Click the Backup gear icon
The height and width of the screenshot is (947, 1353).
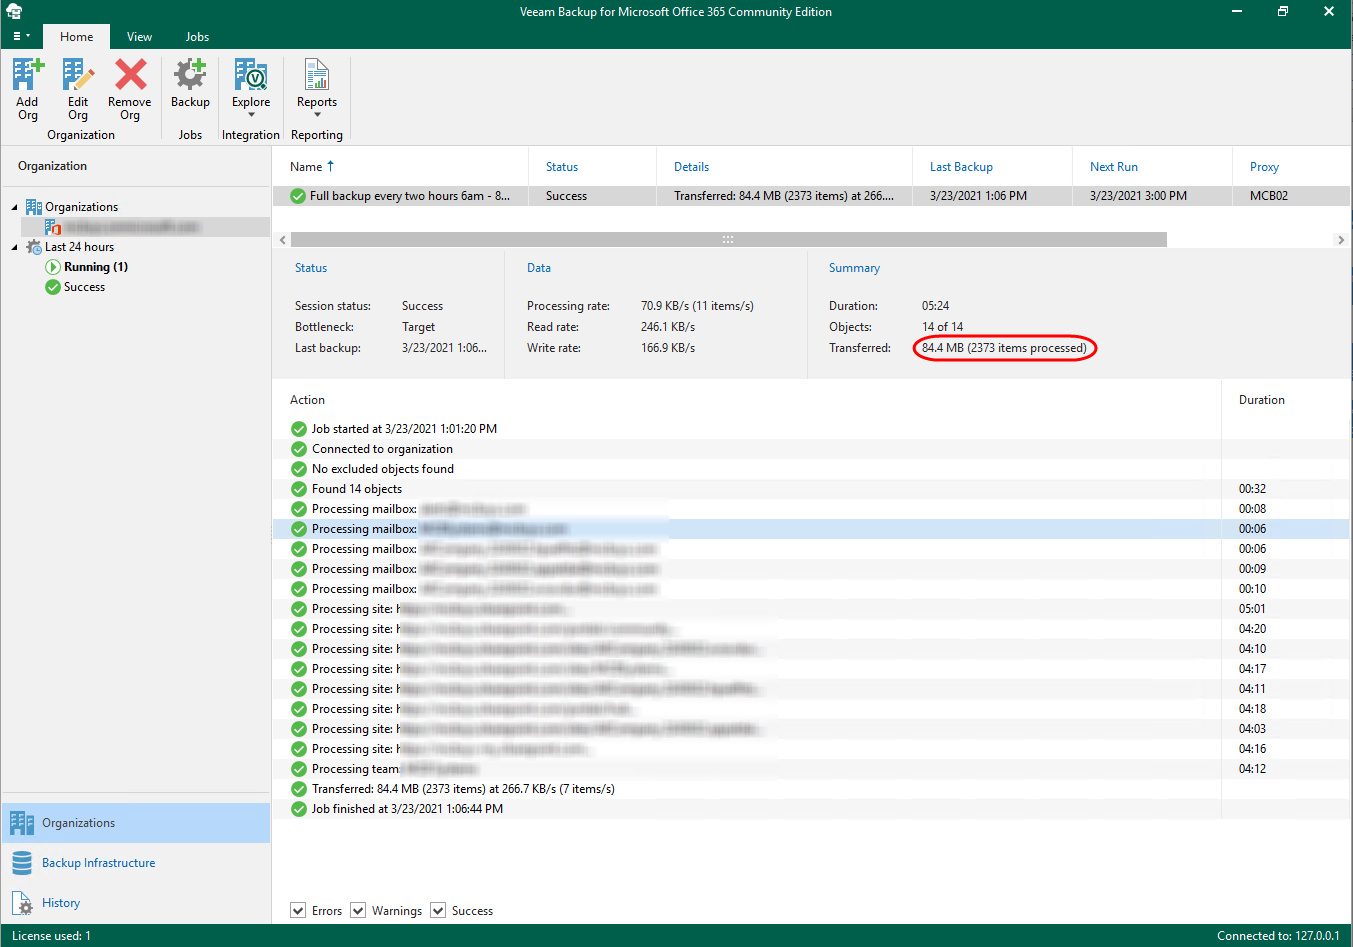[190, 75]
